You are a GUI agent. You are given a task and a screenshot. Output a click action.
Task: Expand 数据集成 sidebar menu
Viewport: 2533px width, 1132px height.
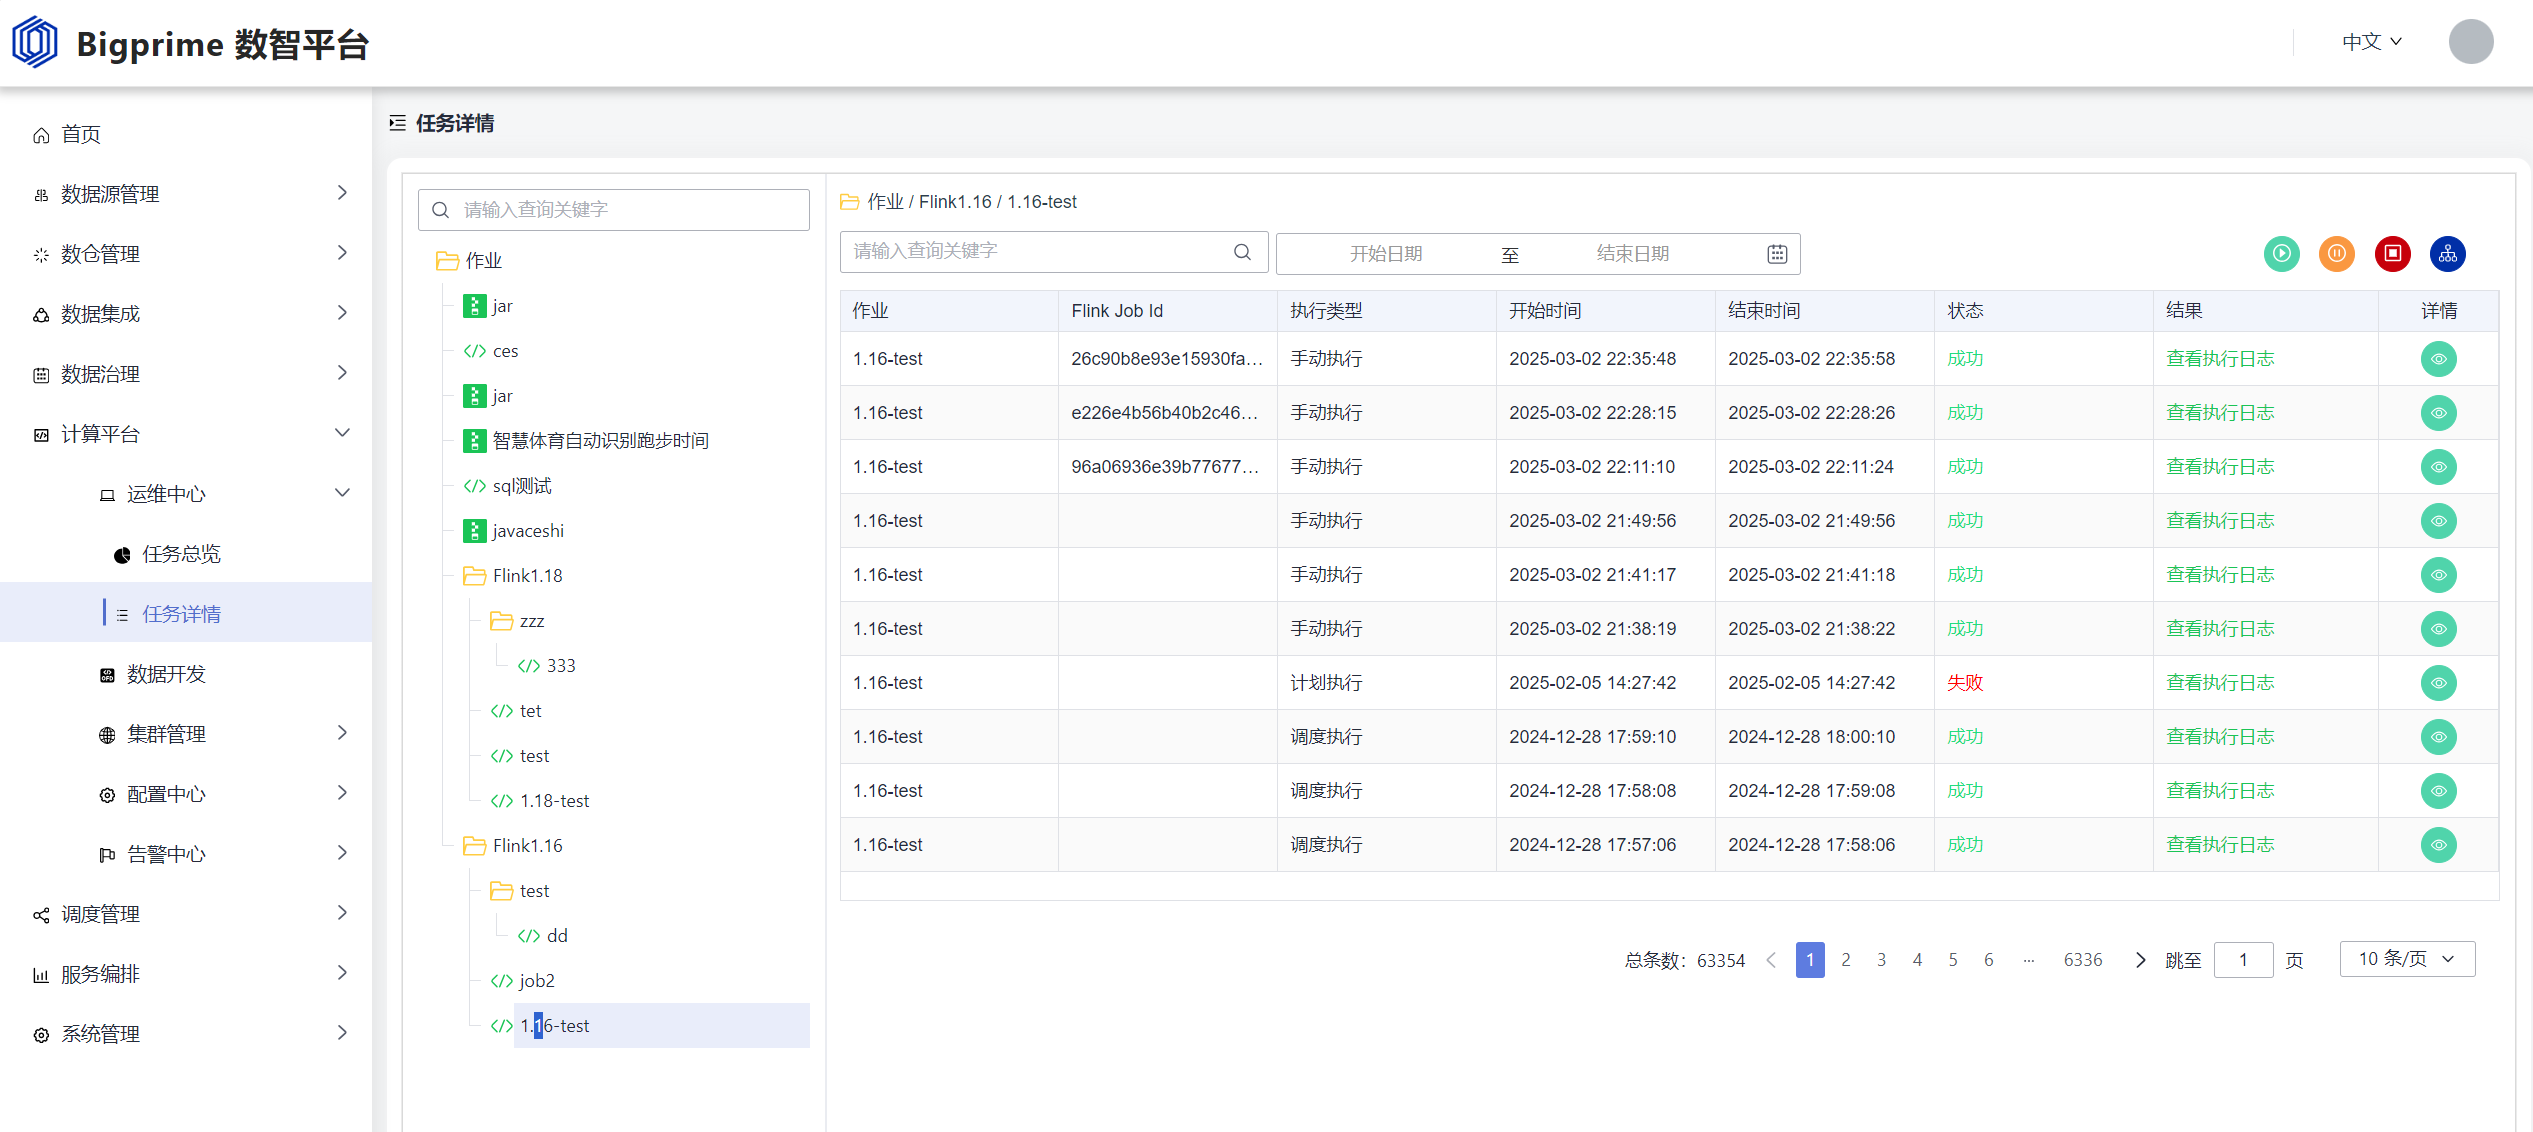(x=186, y=314)
